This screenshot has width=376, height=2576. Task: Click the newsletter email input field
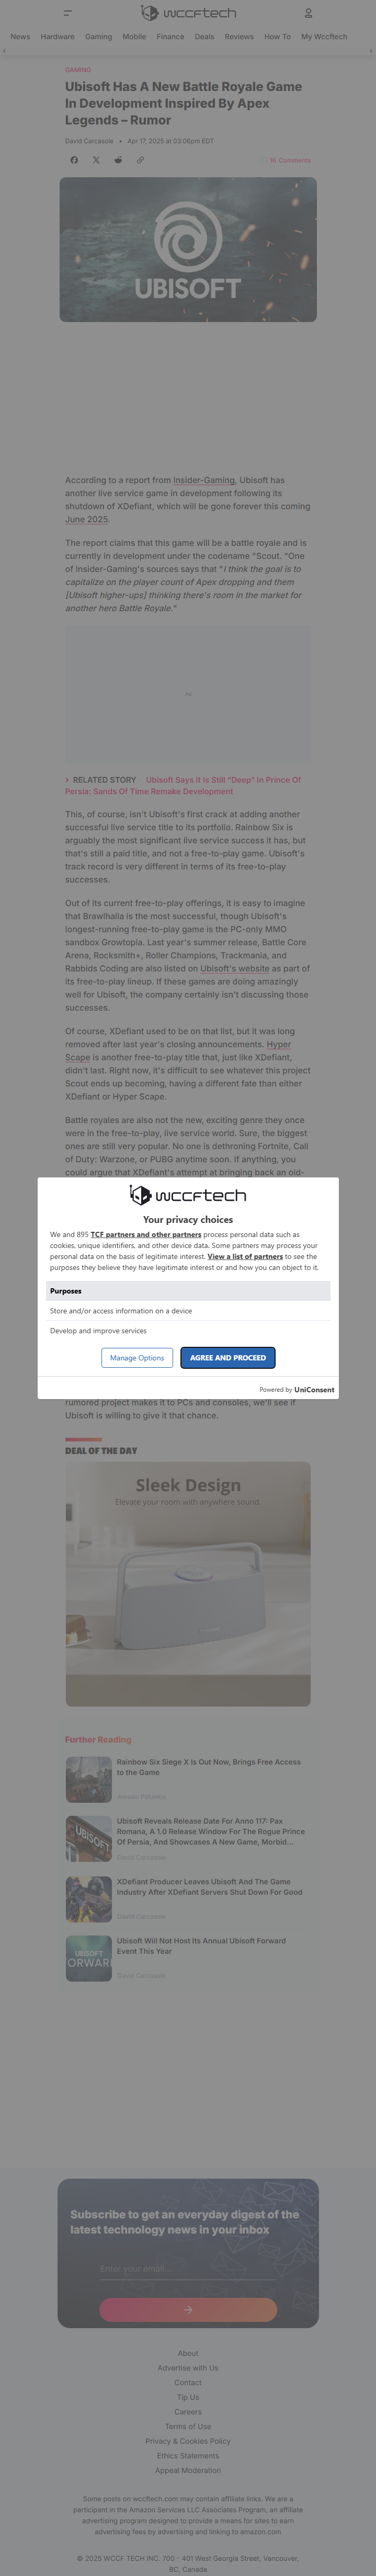[188, 2268]
